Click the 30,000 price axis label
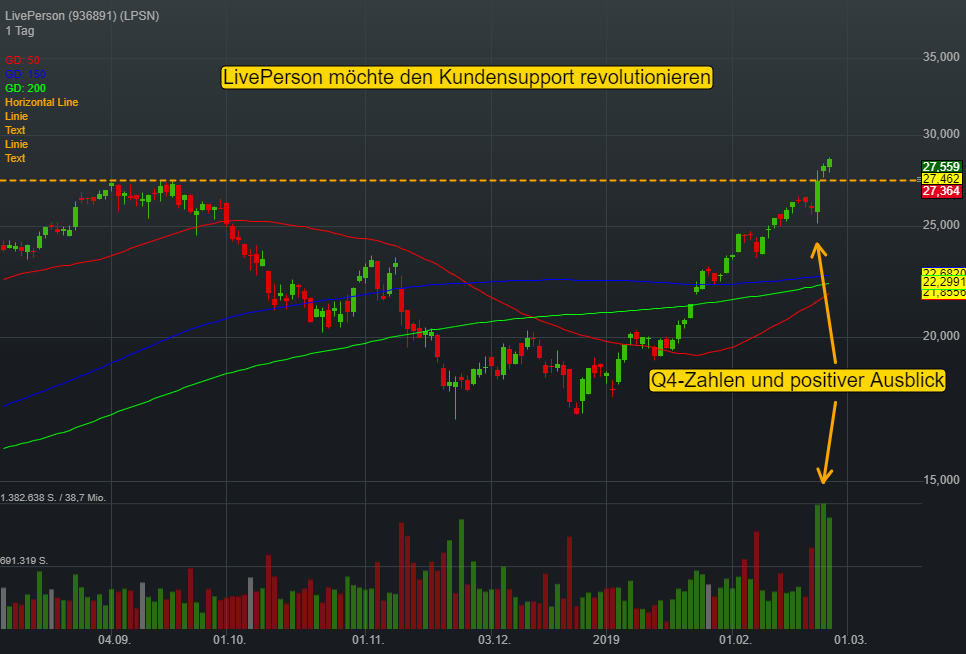The image size is (966, 654). point(941,134)
